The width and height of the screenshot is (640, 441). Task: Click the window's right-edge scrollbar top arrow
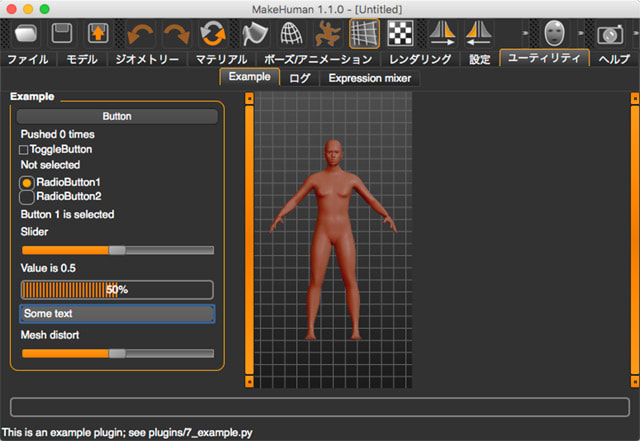coord(635,98)
